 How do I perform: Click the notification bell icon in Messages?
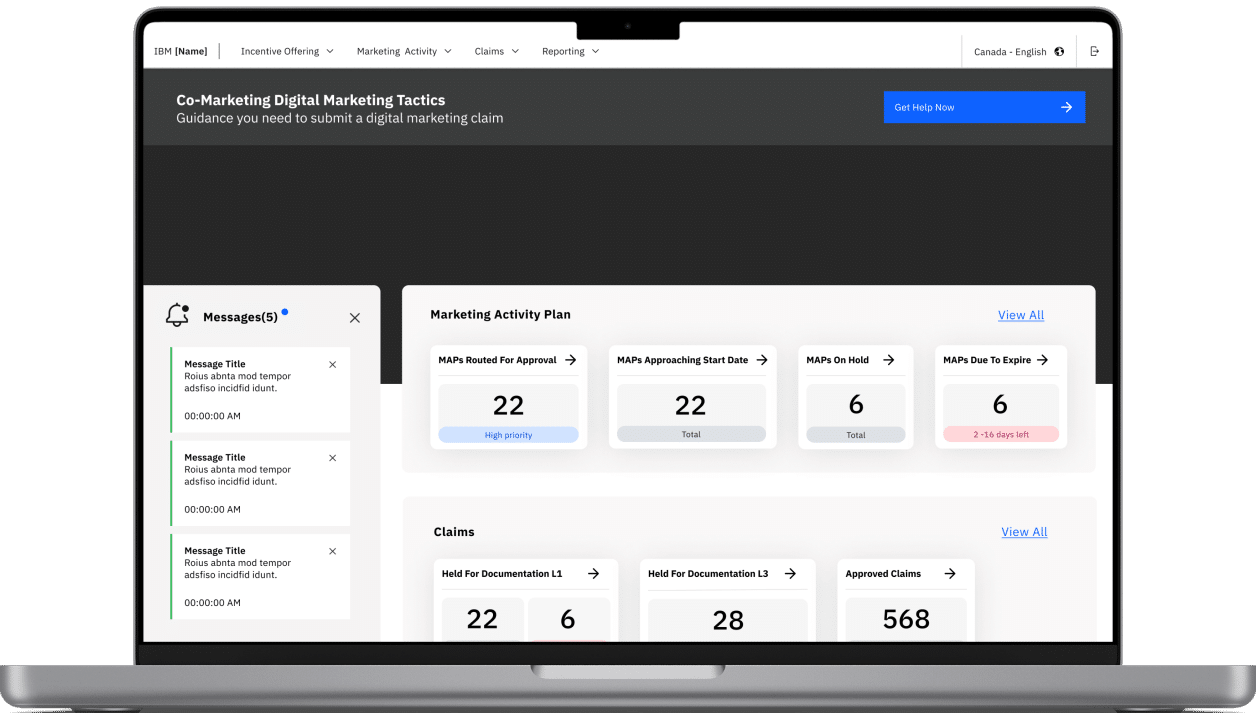[177, 315]
